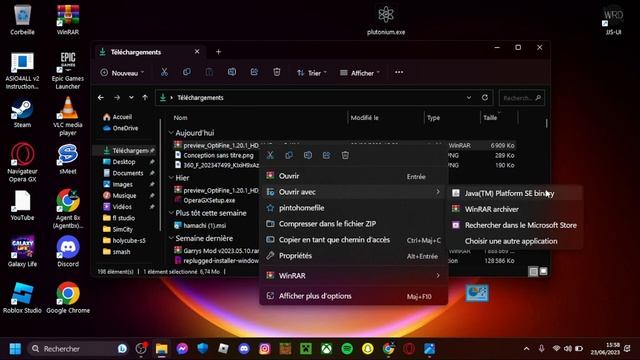
Task: Click the Copy icon in context menu
Action: (x=289, y=155)
